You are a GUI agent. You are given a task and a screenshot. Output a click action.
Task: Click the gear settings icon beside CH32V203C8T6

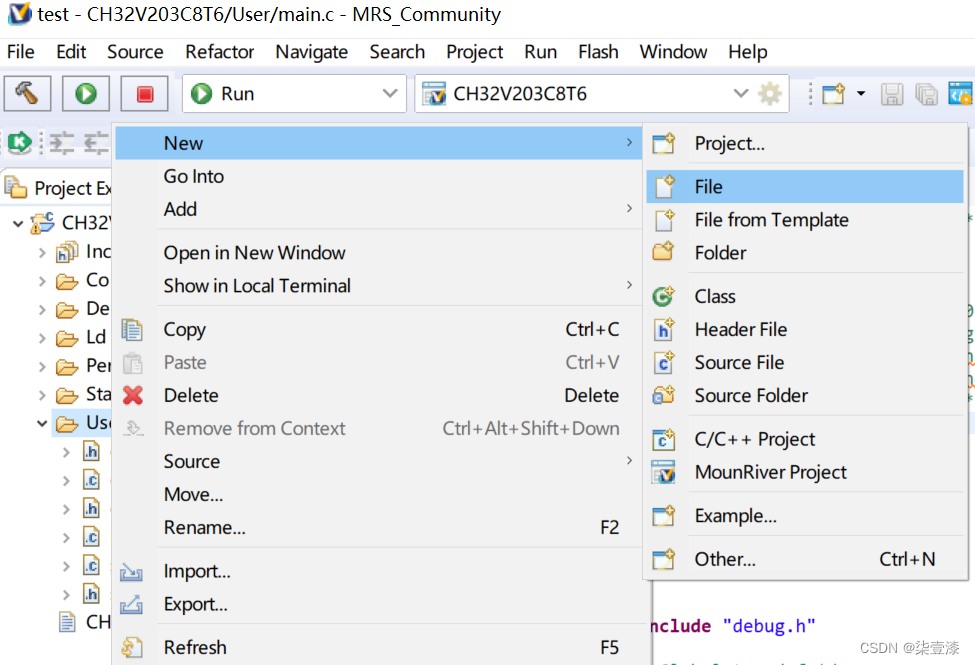pyautogui.click(x=770, y=94)
